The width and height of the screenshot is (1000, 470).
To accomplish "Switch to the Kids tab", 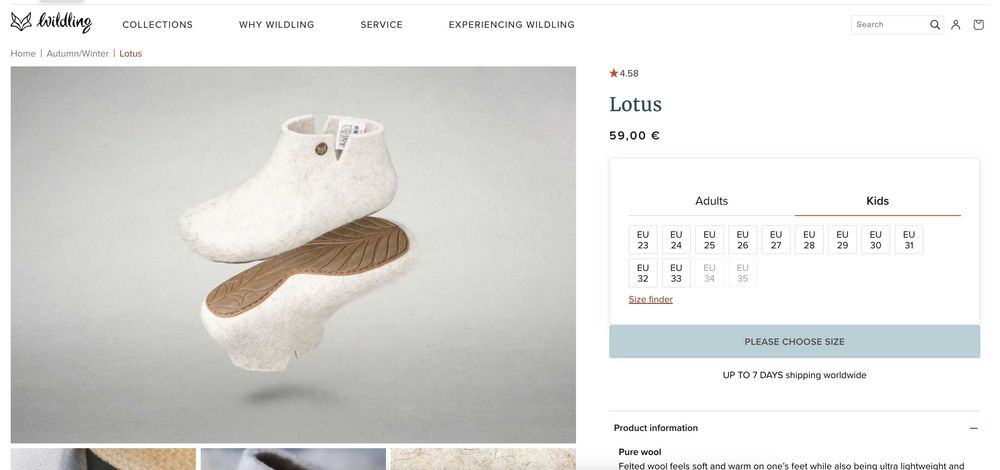I will [x=877, y=201].
